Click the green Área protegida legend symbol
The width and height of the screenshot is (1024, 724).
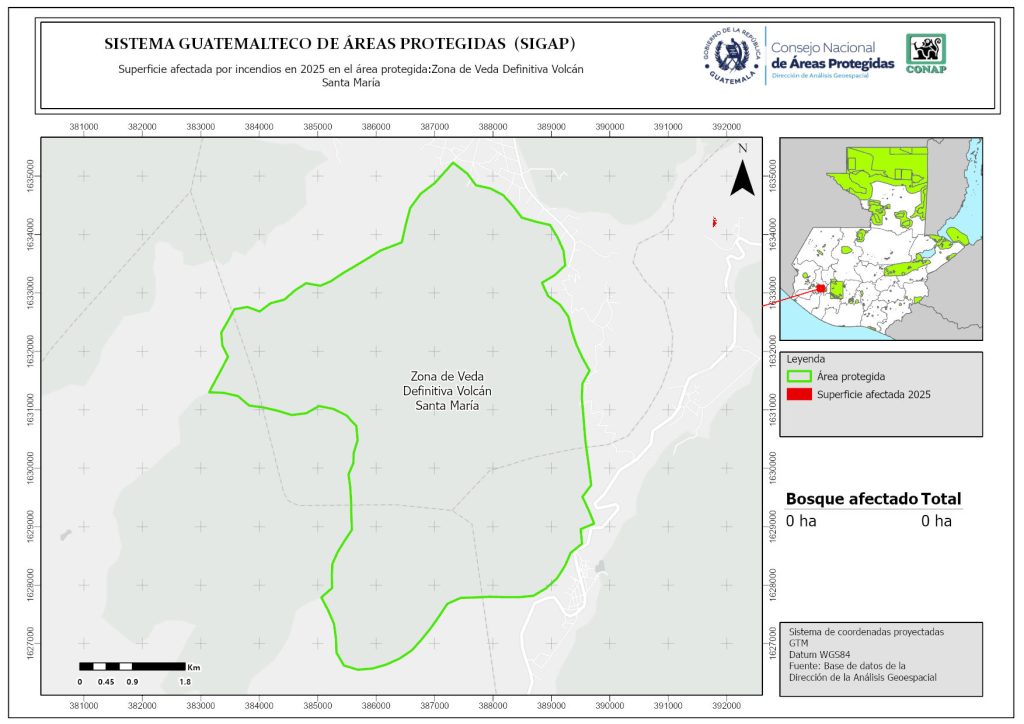tap(799, 376)
